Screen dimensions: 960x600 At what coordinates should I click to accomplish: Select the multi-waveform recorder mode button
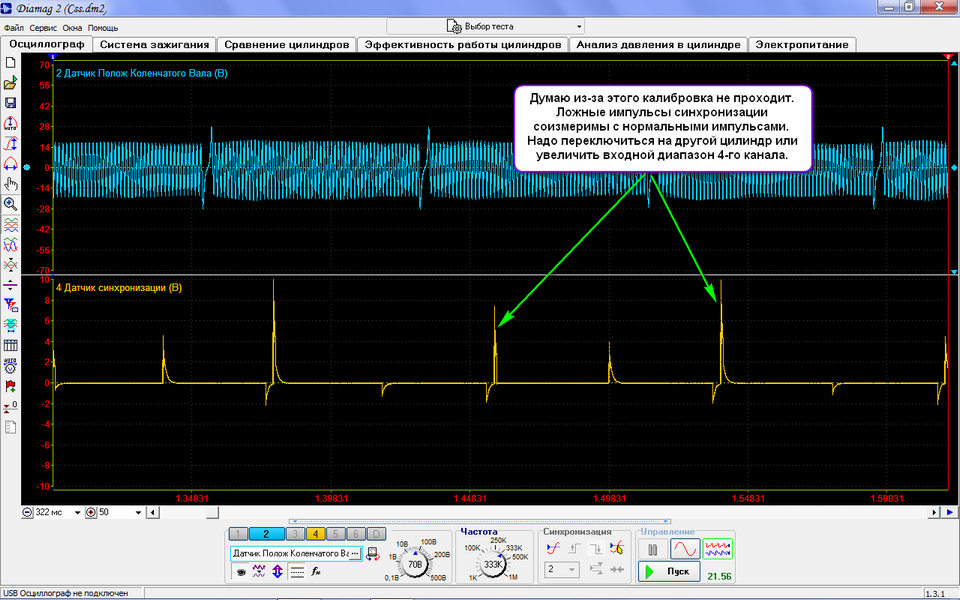(718, 549)
